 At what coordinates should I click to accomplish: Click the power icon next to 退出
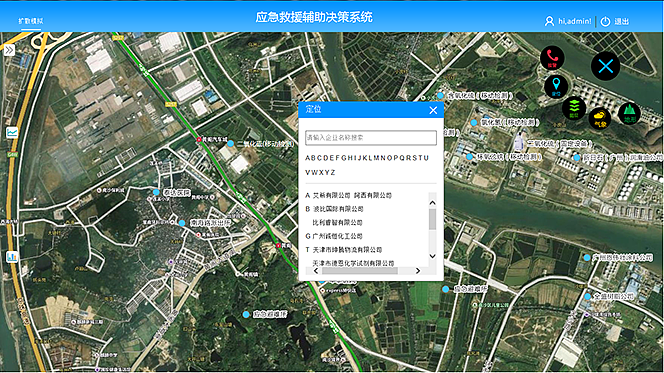point(605,21)
